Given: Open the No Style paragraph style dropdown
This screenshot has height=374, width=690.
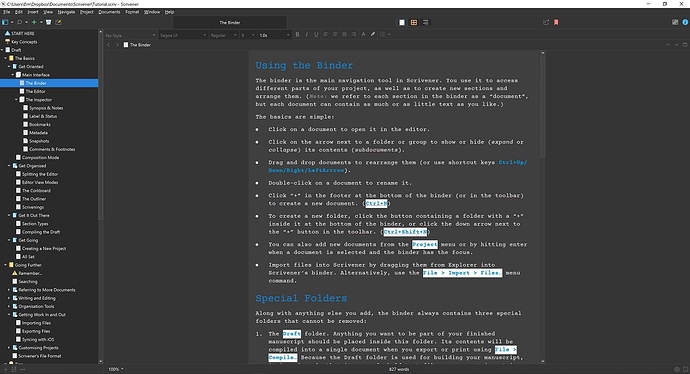Looking at the screenshot, I should tap(131, 35).
